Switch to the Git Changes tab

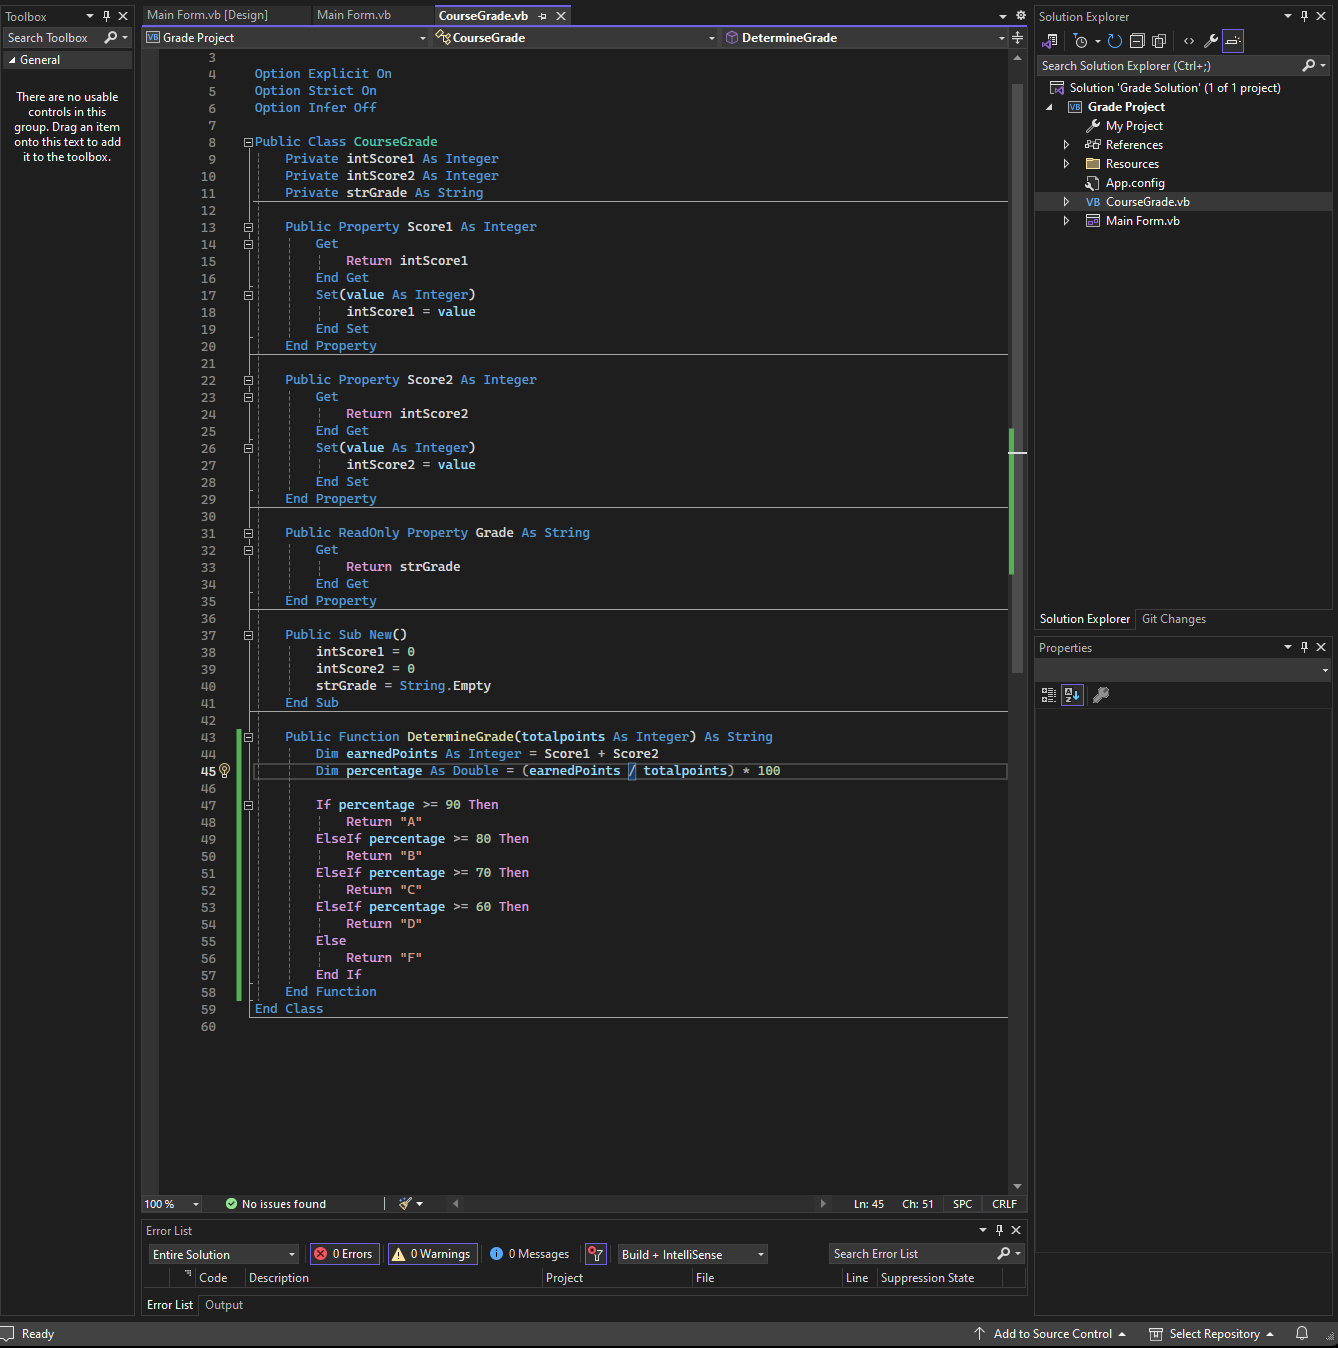[1174, 619]
